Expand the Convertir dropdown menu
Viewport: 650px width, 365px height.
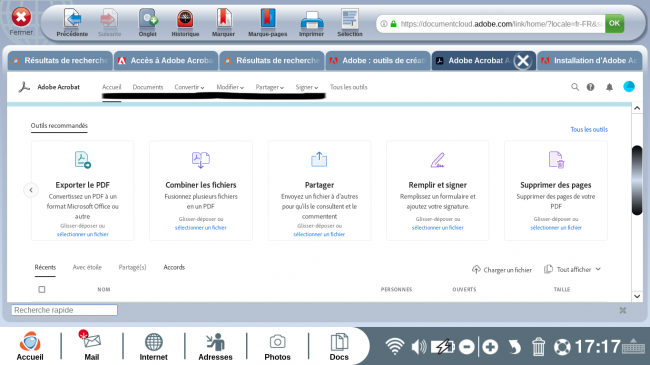189,87
